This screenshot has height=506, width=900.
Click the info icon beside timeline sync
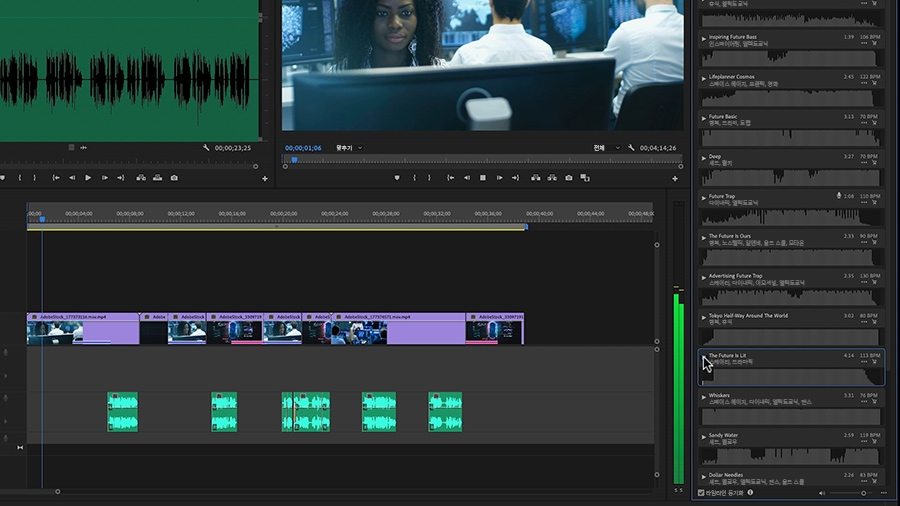(x=750, y=492)
